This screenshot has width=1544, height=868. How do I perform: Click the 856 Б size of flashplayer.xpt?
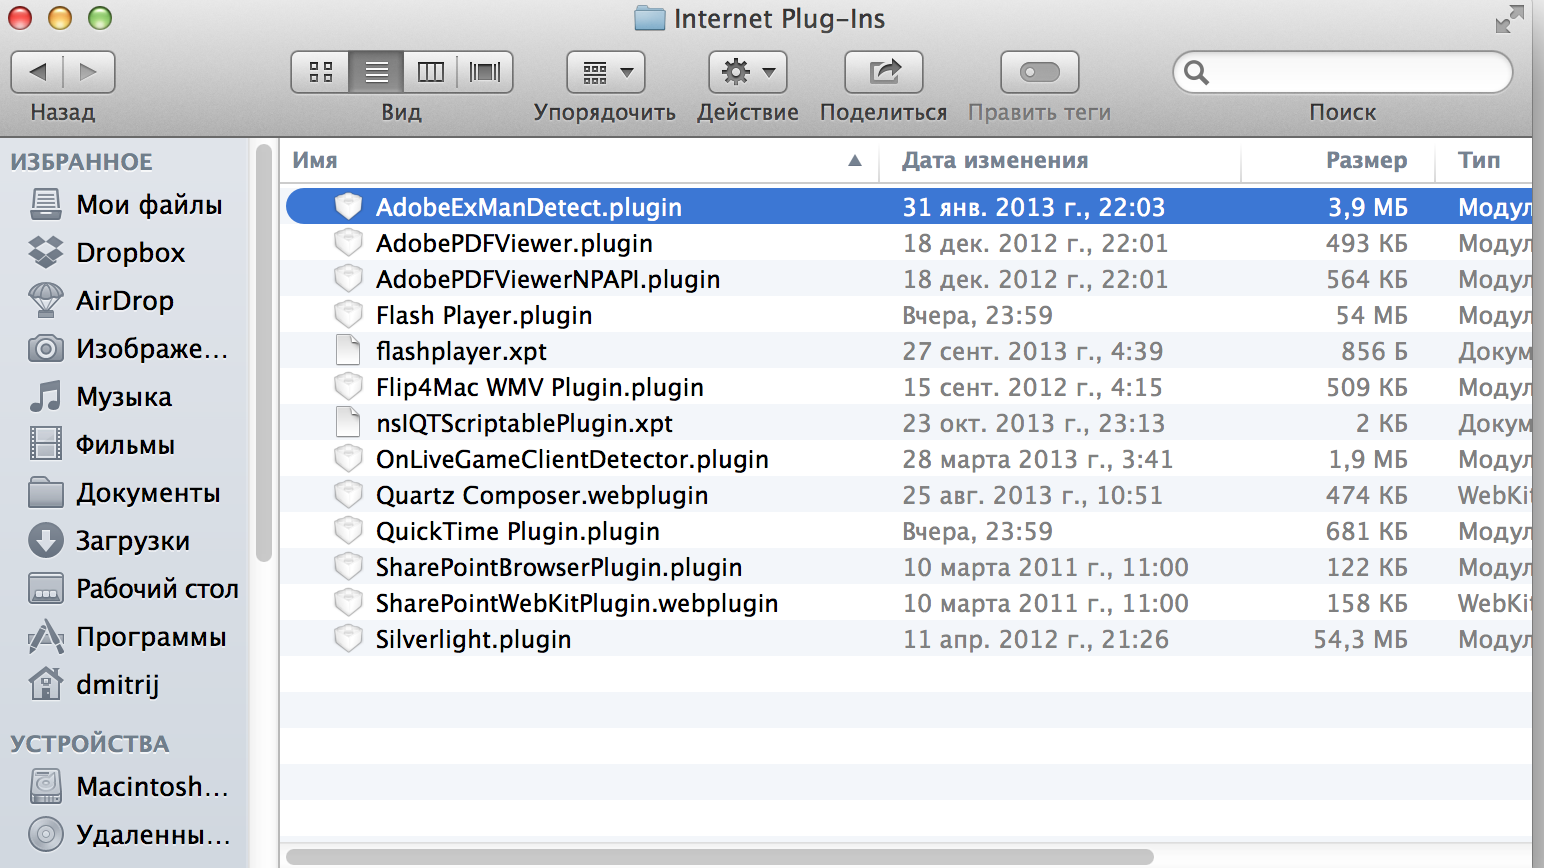(x=1375, y=351)
